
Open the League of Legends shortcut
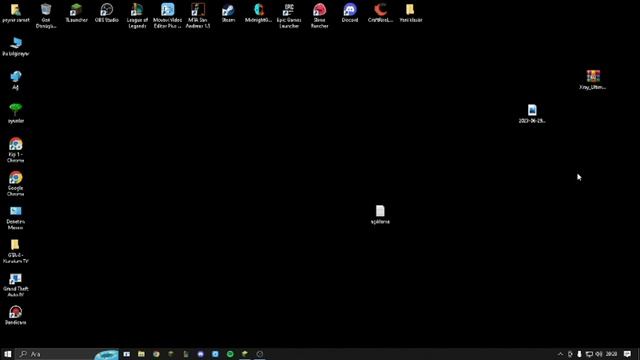pos(137,16)
